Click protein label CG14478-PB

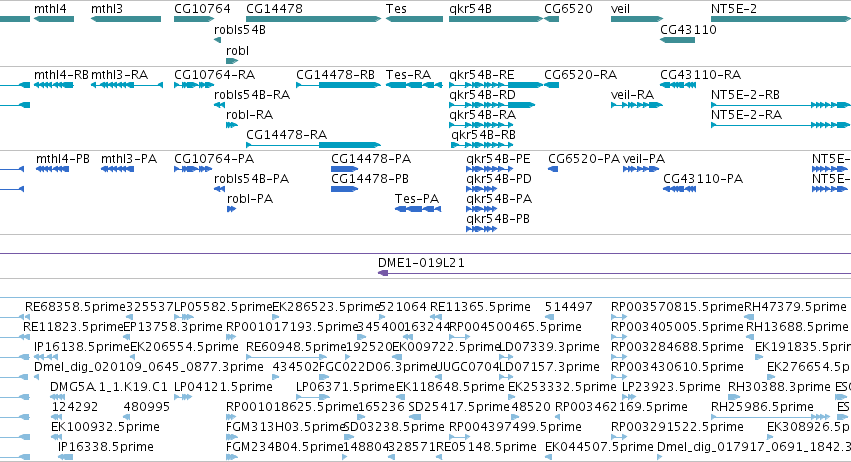[x=370, y=179]
